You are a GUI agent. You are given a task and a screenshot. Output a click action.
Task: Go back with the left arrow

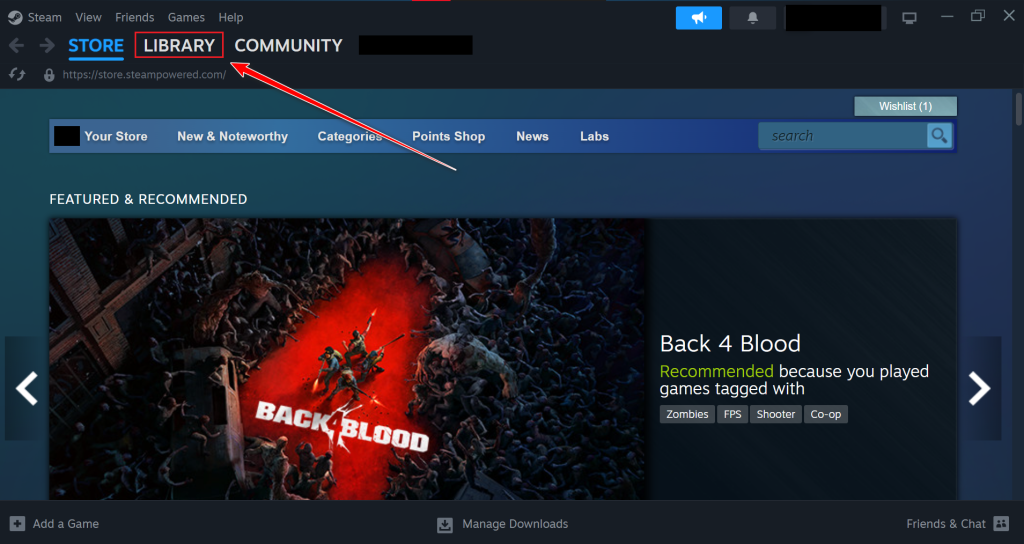tap(17, 46)
